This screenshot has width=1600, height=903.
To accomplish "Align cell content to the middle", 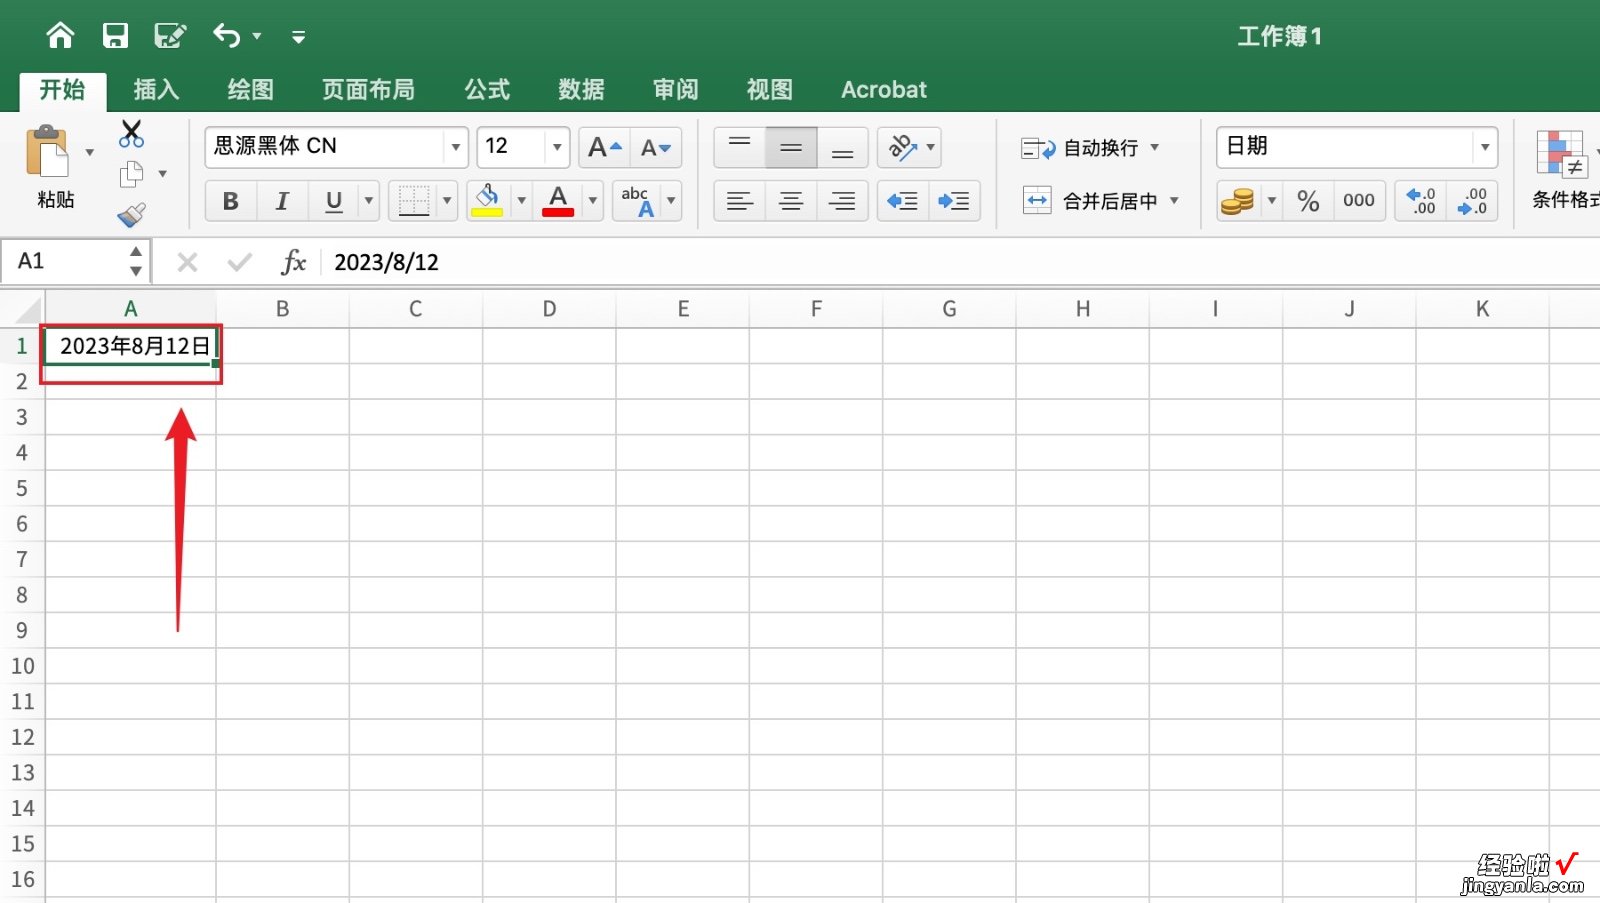I will (x=791, y=148).
